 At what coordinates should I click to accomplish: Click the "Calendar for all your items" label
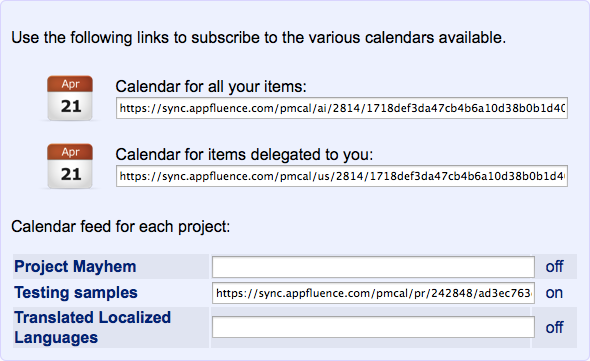pyautogui.click(x=211, y=87)
